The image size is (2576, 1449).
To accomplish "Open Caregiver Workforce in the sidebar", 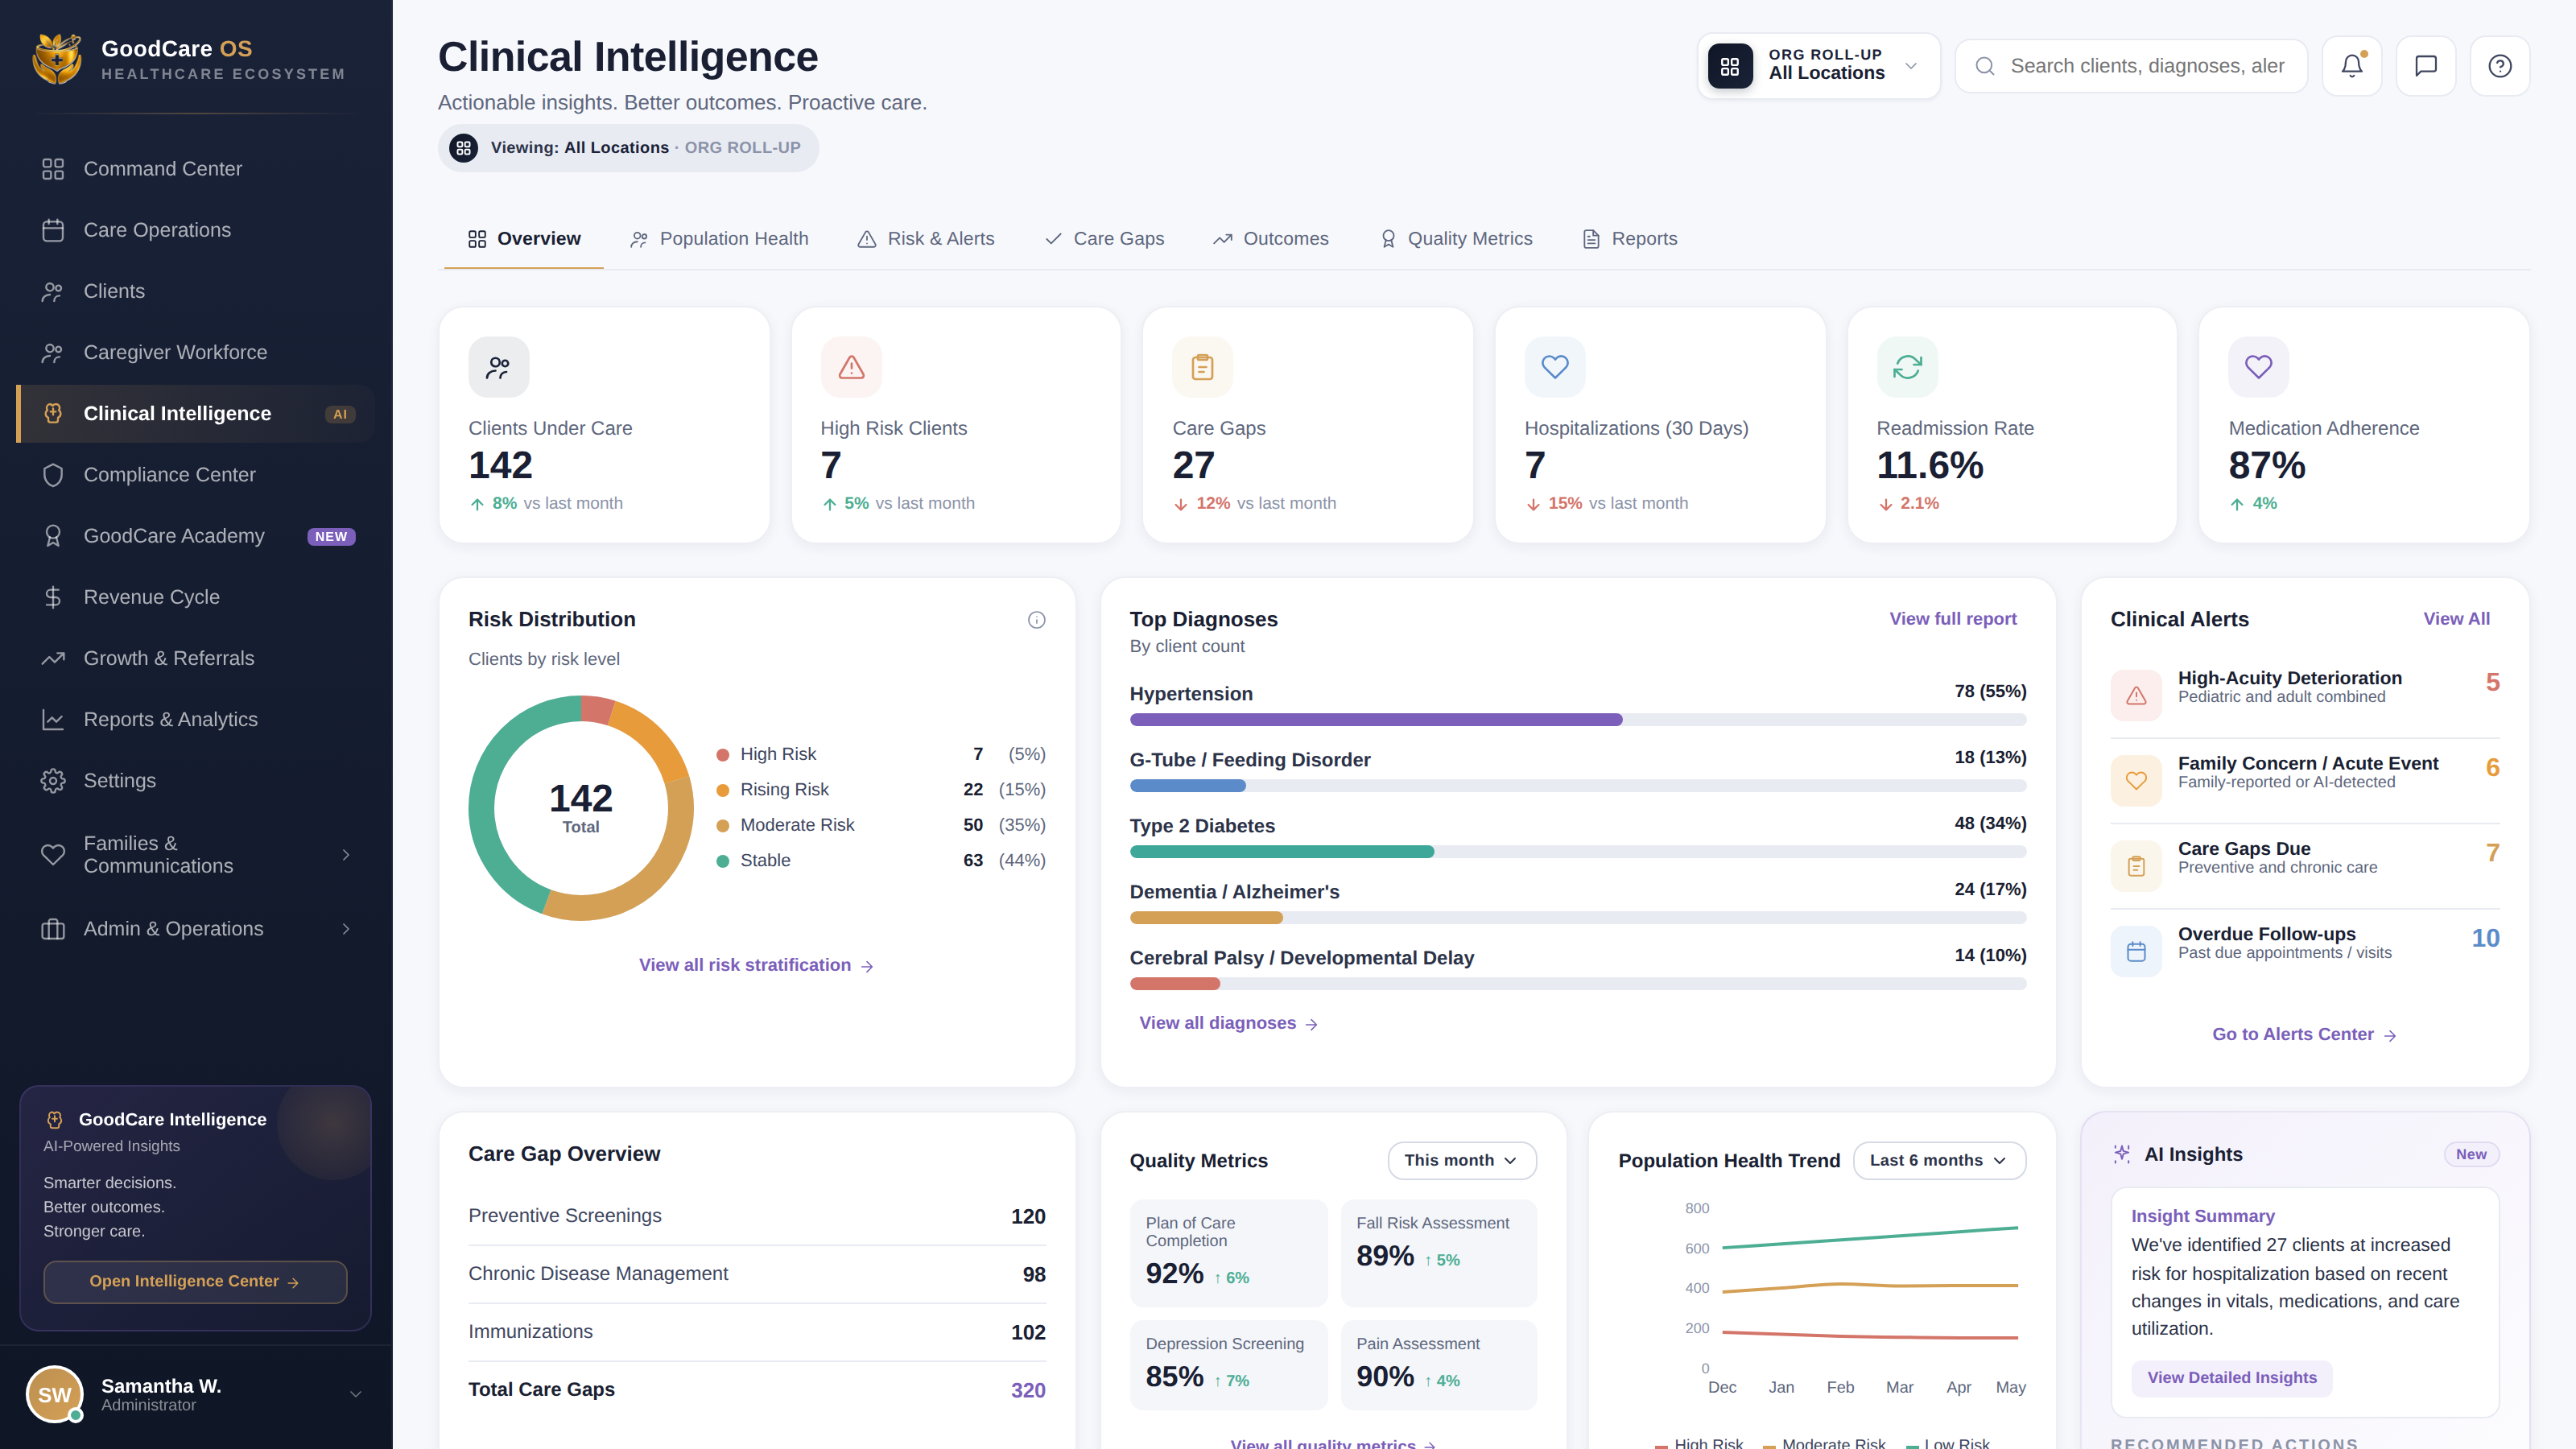I will click(x=196, y=352).
